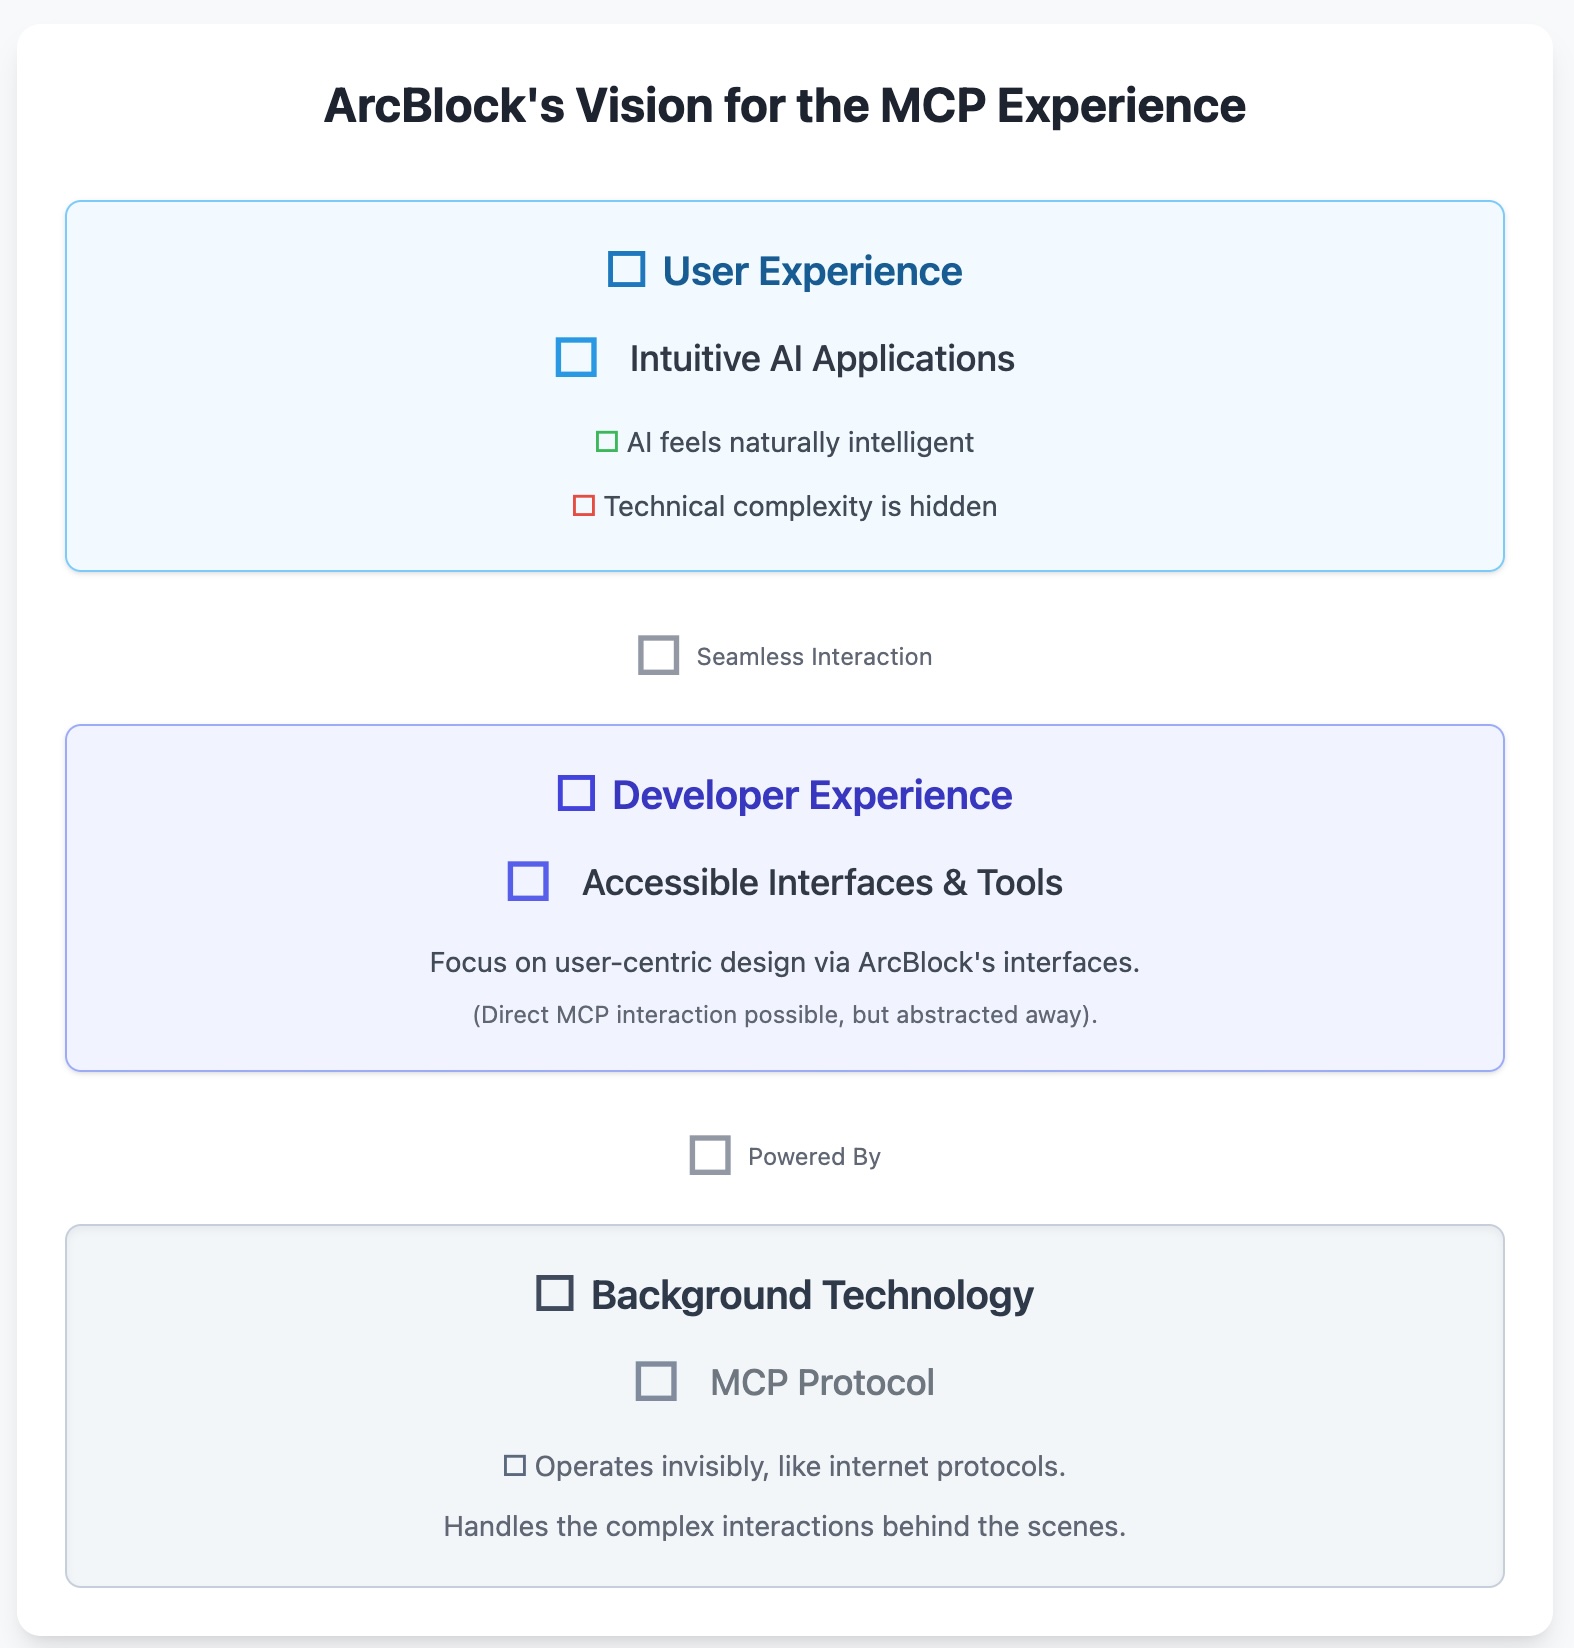Click the icon next to MCP Protocol
The height and width of the screenshot is (1648, 1574).
click(656, 1381)
